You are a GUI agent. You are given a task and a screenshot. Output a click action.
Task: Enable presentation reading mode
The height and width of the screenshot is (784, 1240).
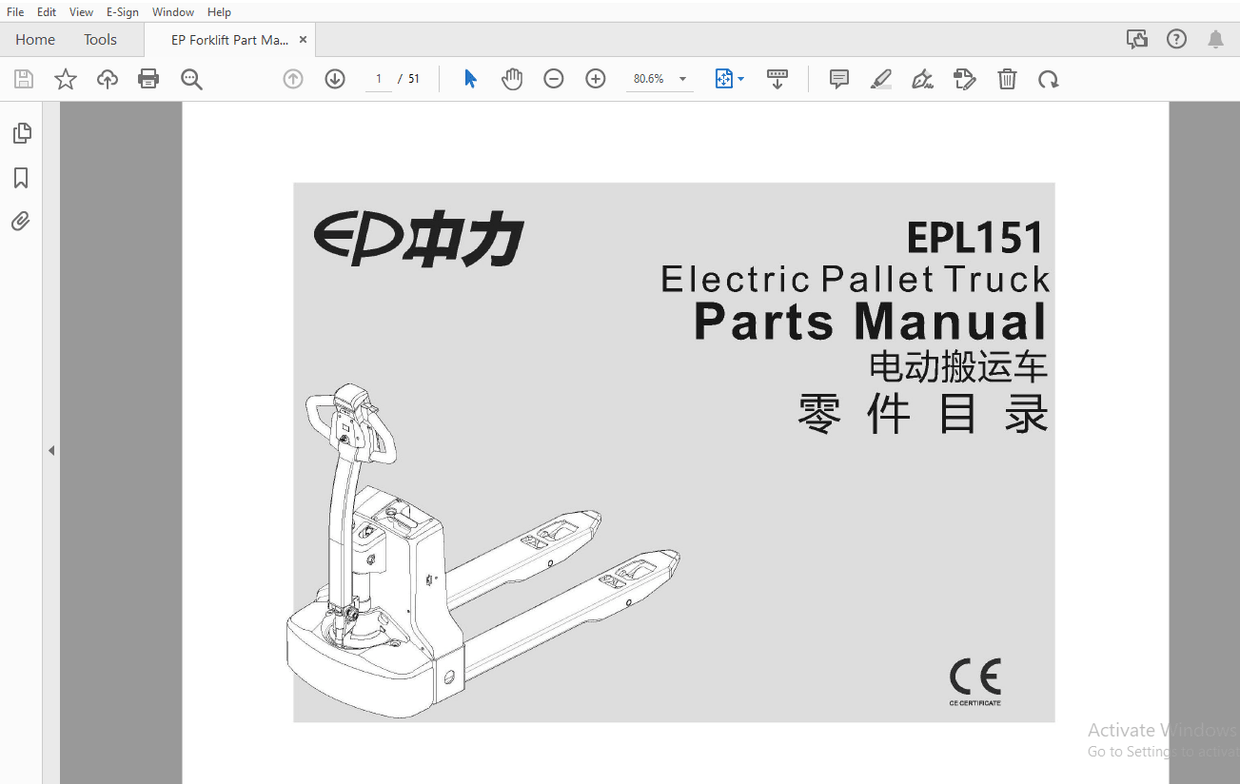coord(778,78)
